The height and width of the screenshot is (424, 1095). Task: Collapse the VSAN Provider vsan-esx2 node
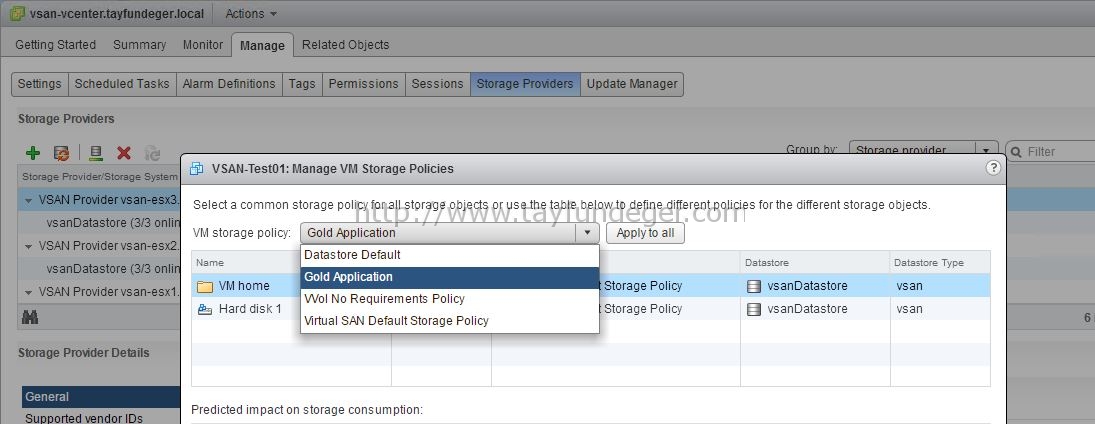click(x=29, y=246)
